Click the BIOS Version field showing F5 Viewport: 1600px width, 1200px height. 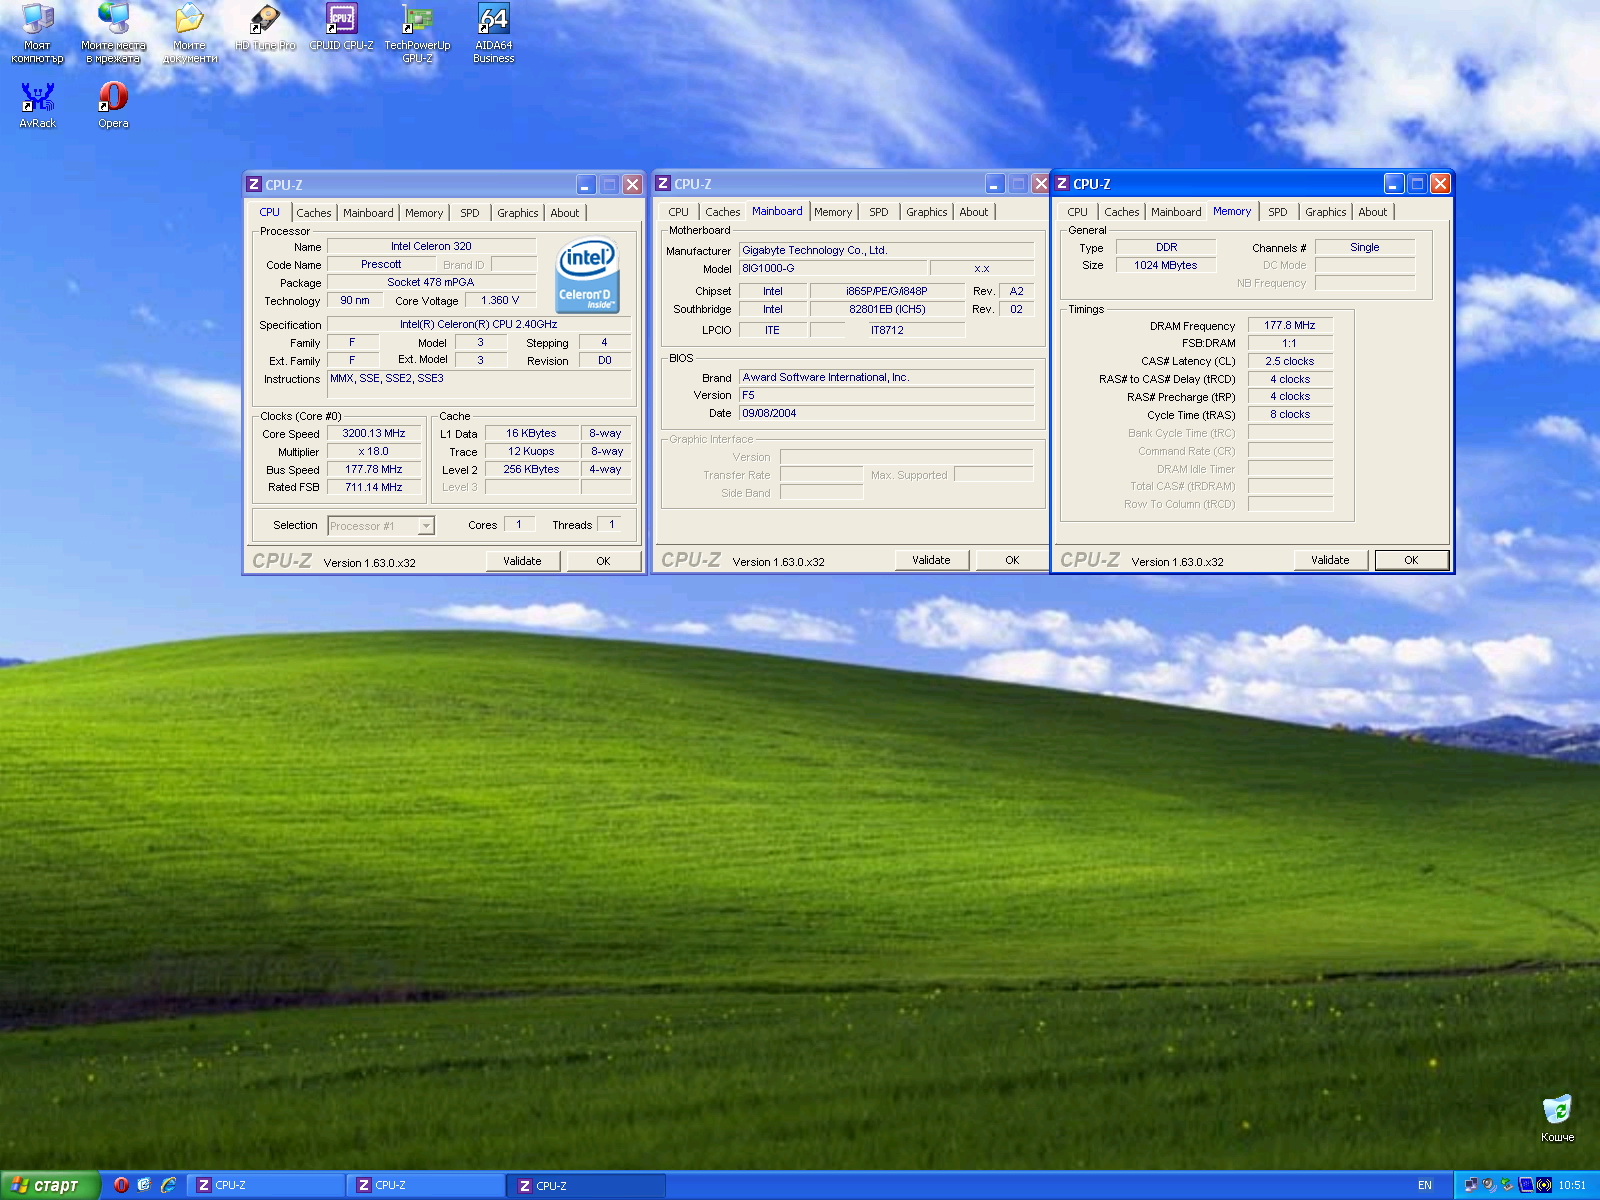click(x=885, y=396)
